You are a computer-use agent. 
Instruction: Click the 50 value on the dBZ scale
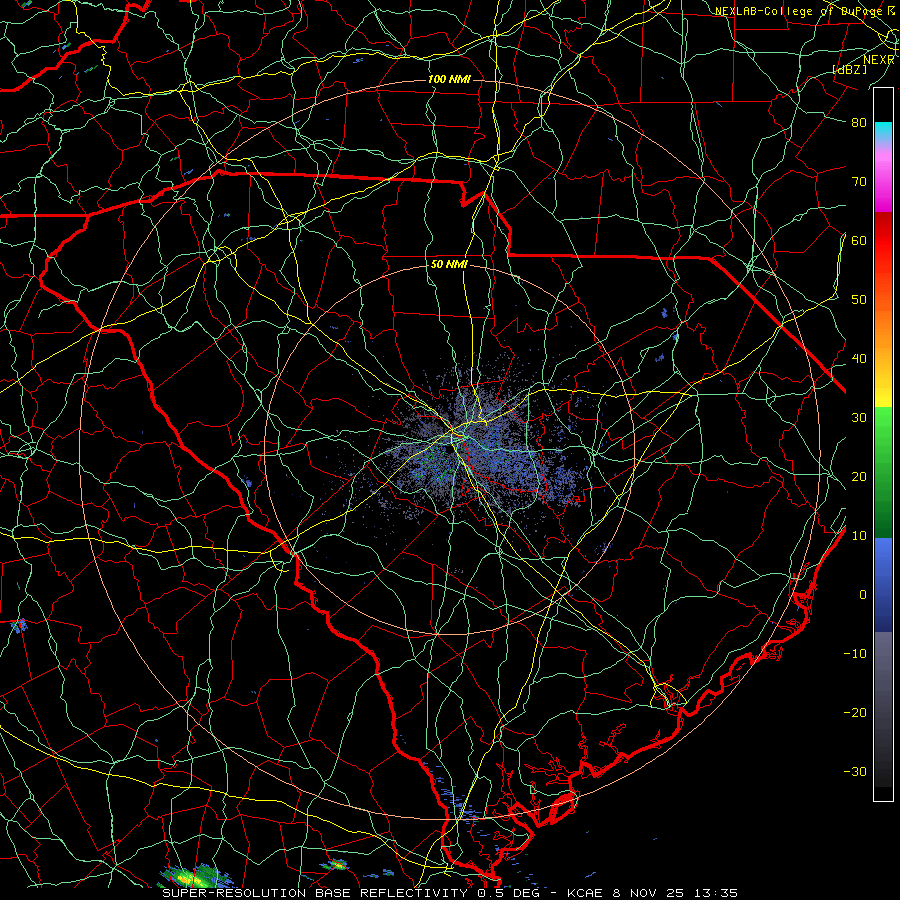click(859, 300)
